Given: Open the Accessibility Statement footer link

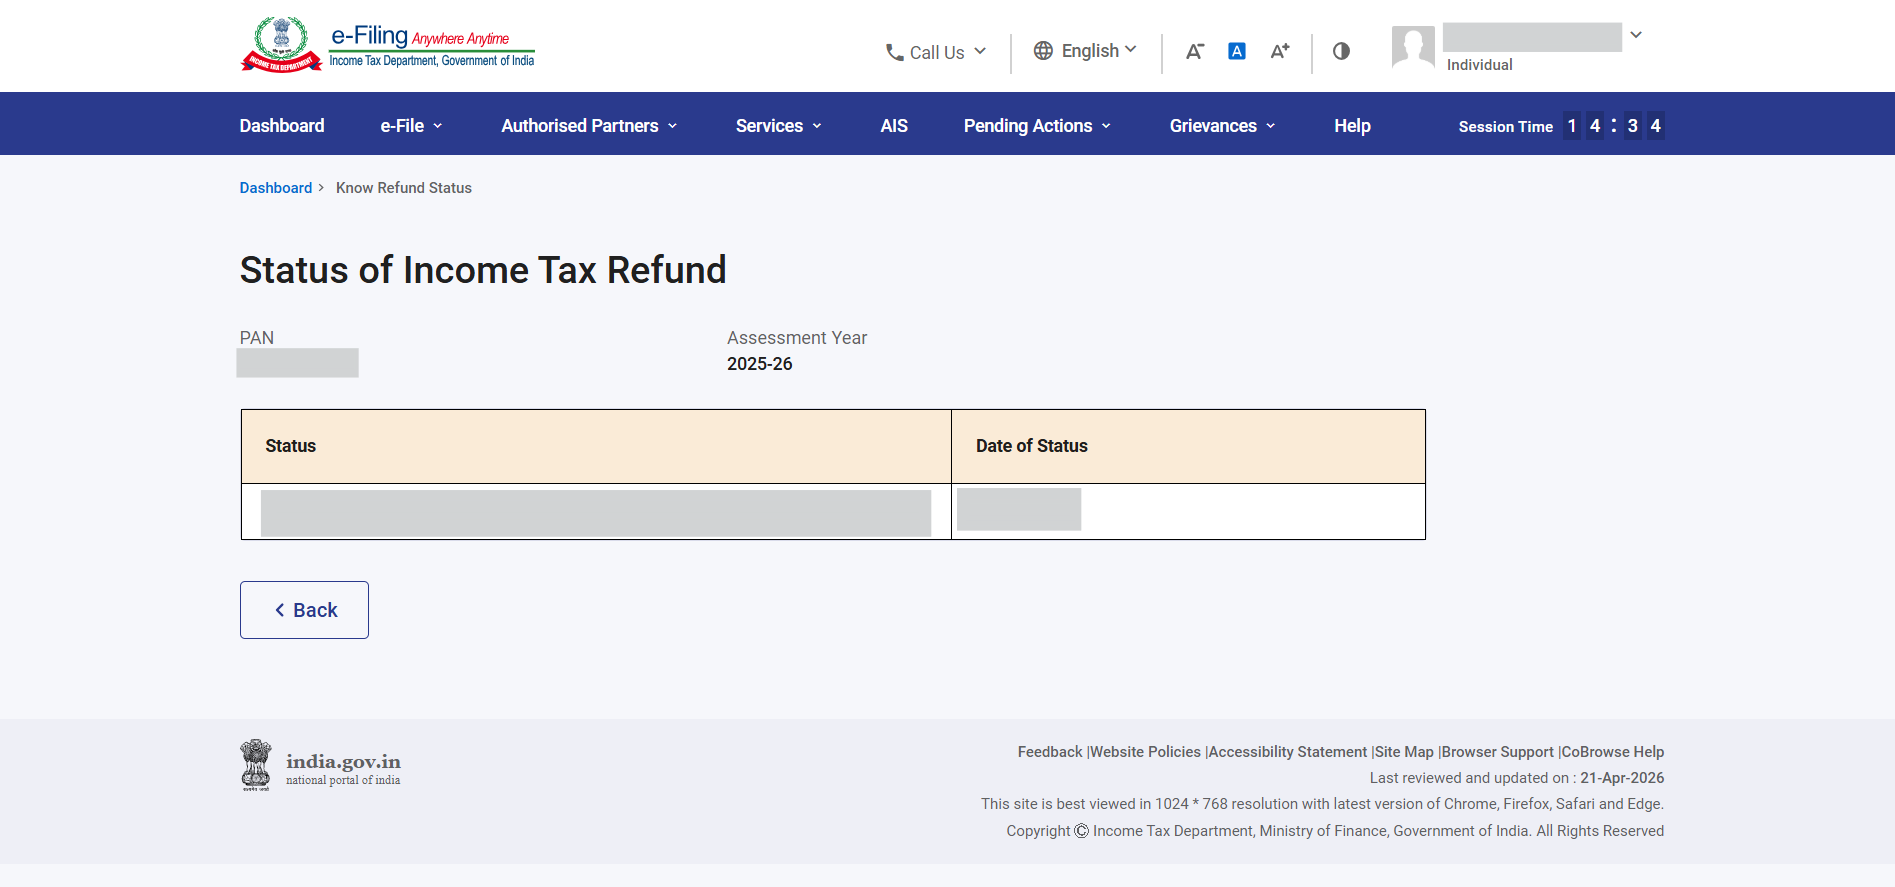Looking at the screenshot, I should click(x=1287, y=752).
